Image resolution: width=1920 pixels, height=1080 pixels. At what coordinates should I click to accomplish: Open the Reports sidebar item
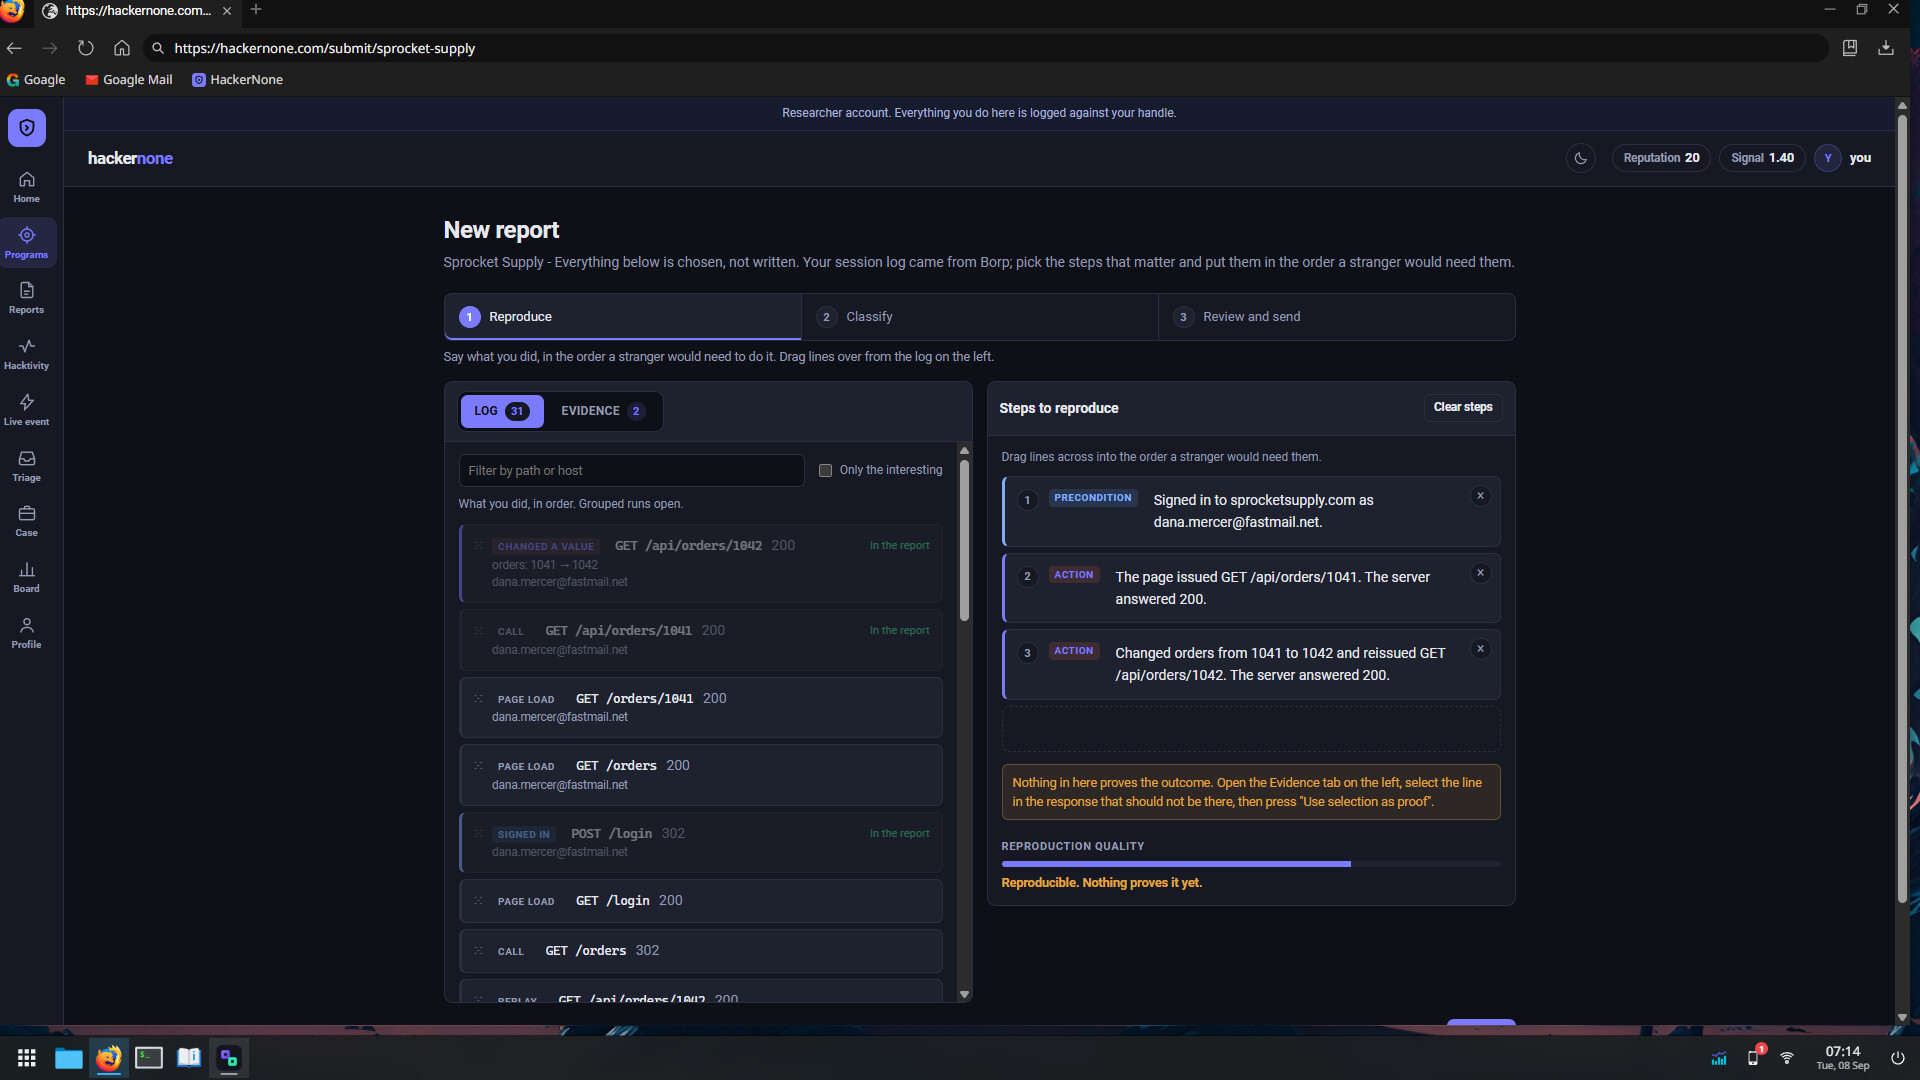(x=27, y=298)
